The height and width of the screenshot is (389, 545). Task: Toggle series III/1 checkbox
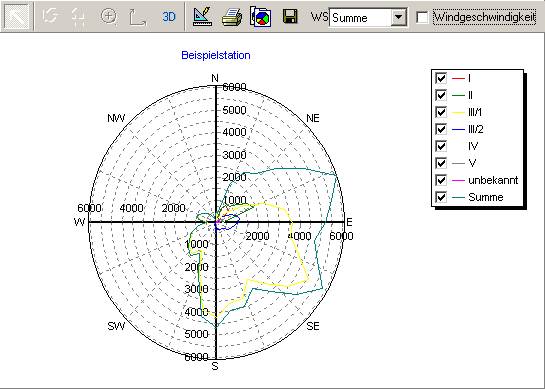pos(441,112)
